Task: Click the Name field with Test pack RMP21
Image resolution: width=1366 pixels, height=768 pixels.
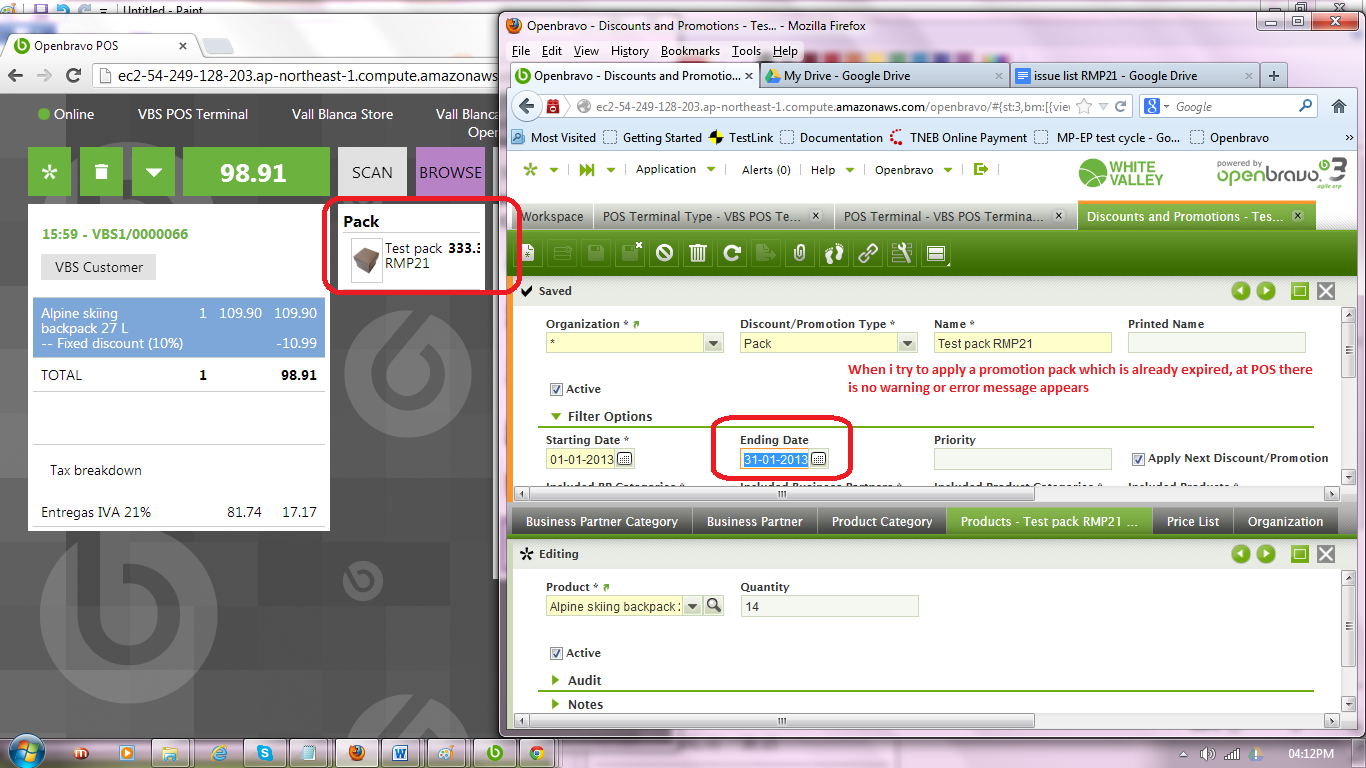Action: [x=1023, y=343]
